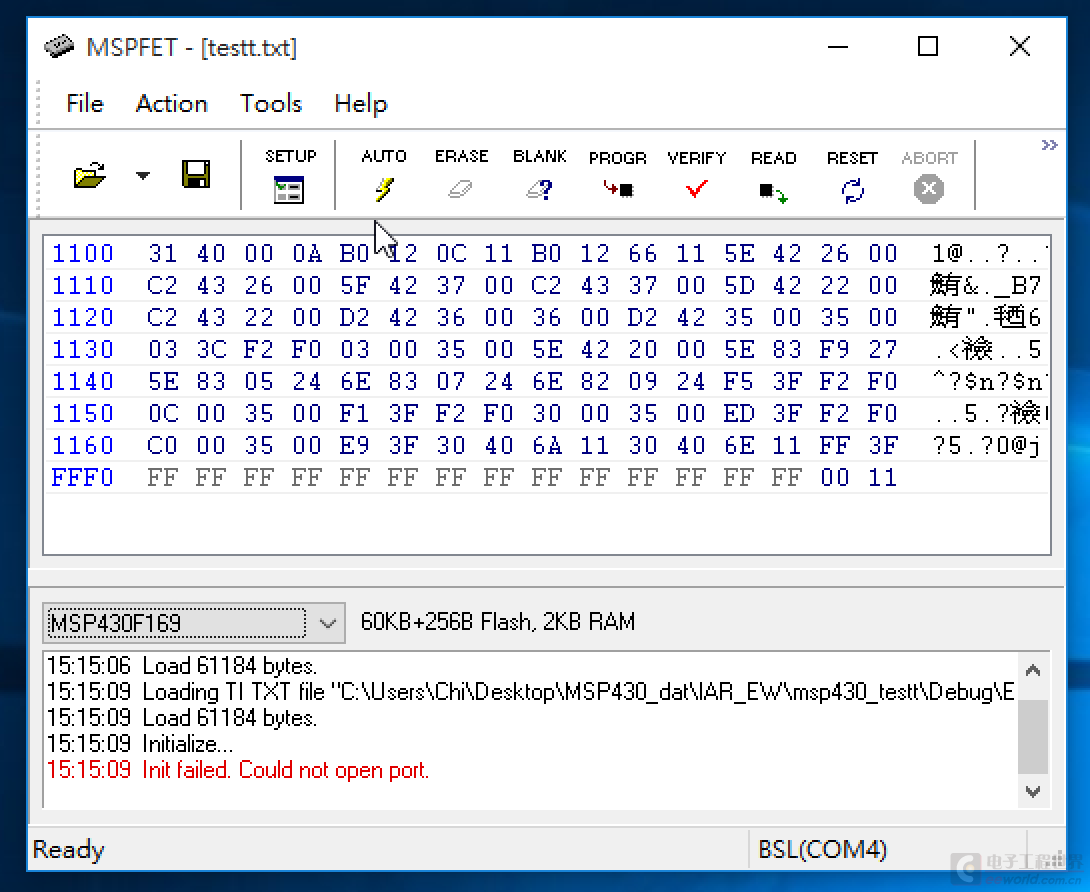Expand the recent files arrow beside open

(143, 175)
